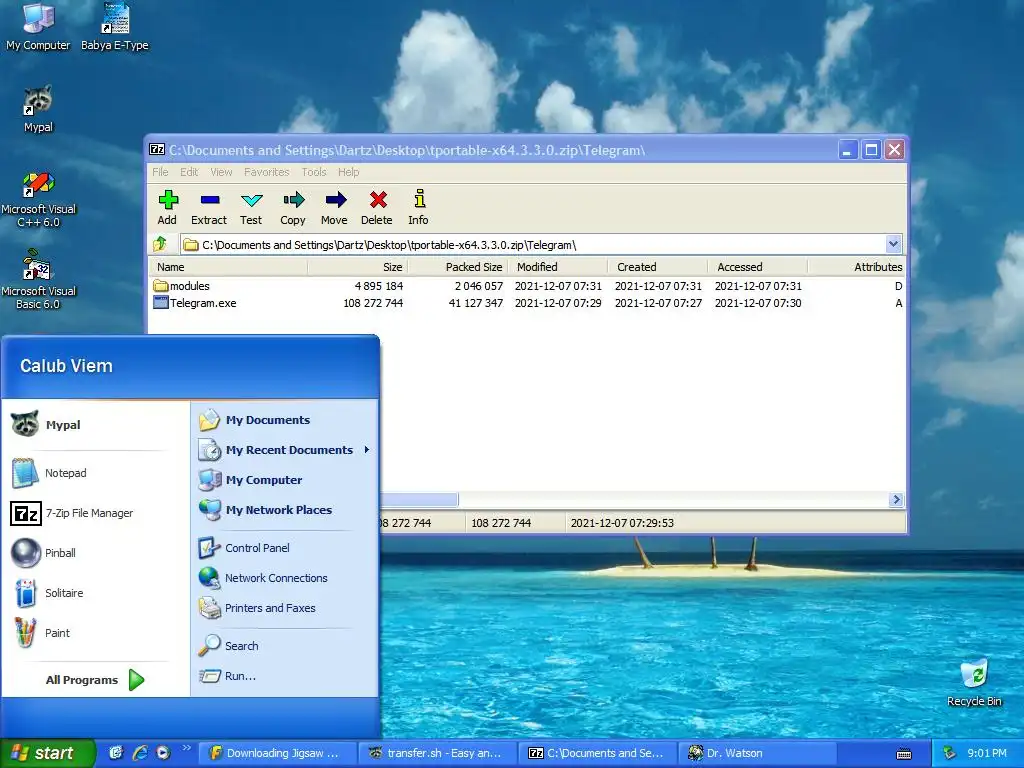The width and height of the screenshot is (1024, 768).
Task: Show more Quick Launch icons chevron
Action: [187, 748]
